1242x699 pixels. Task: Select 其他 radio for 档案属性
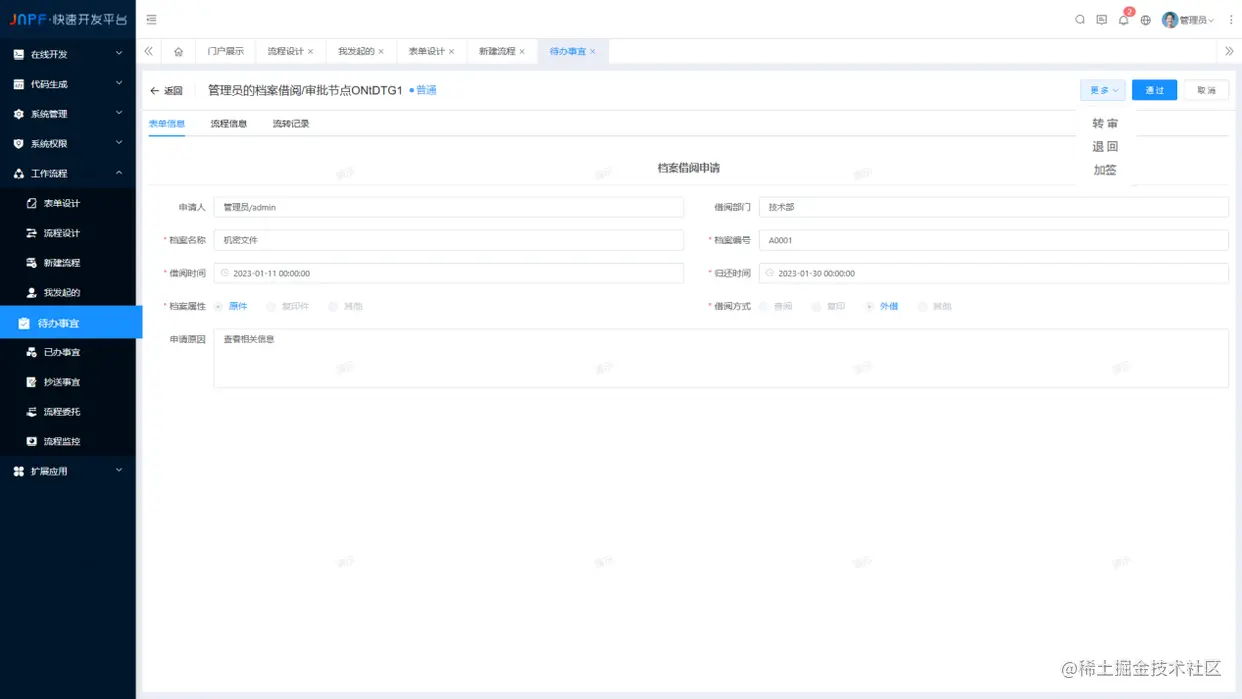(x=333, y=306)
